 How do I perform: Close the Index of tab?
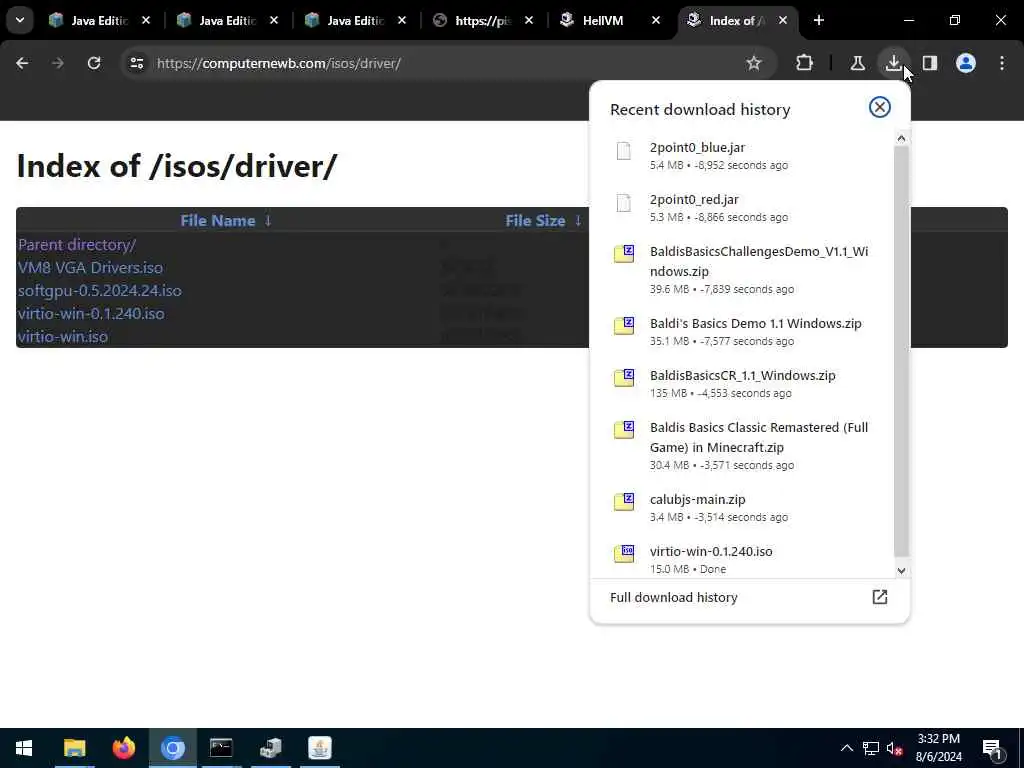782,20
